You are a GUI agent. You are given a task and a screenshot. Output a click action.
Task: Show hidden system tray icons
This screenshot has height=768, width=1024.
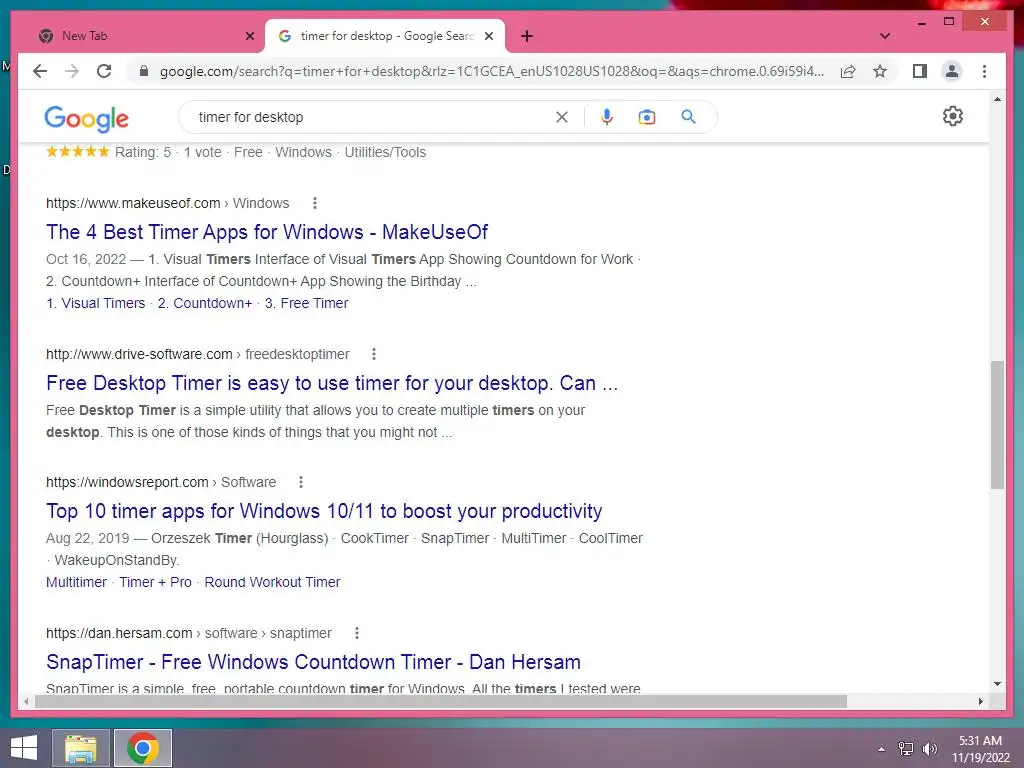coord(882,748)
